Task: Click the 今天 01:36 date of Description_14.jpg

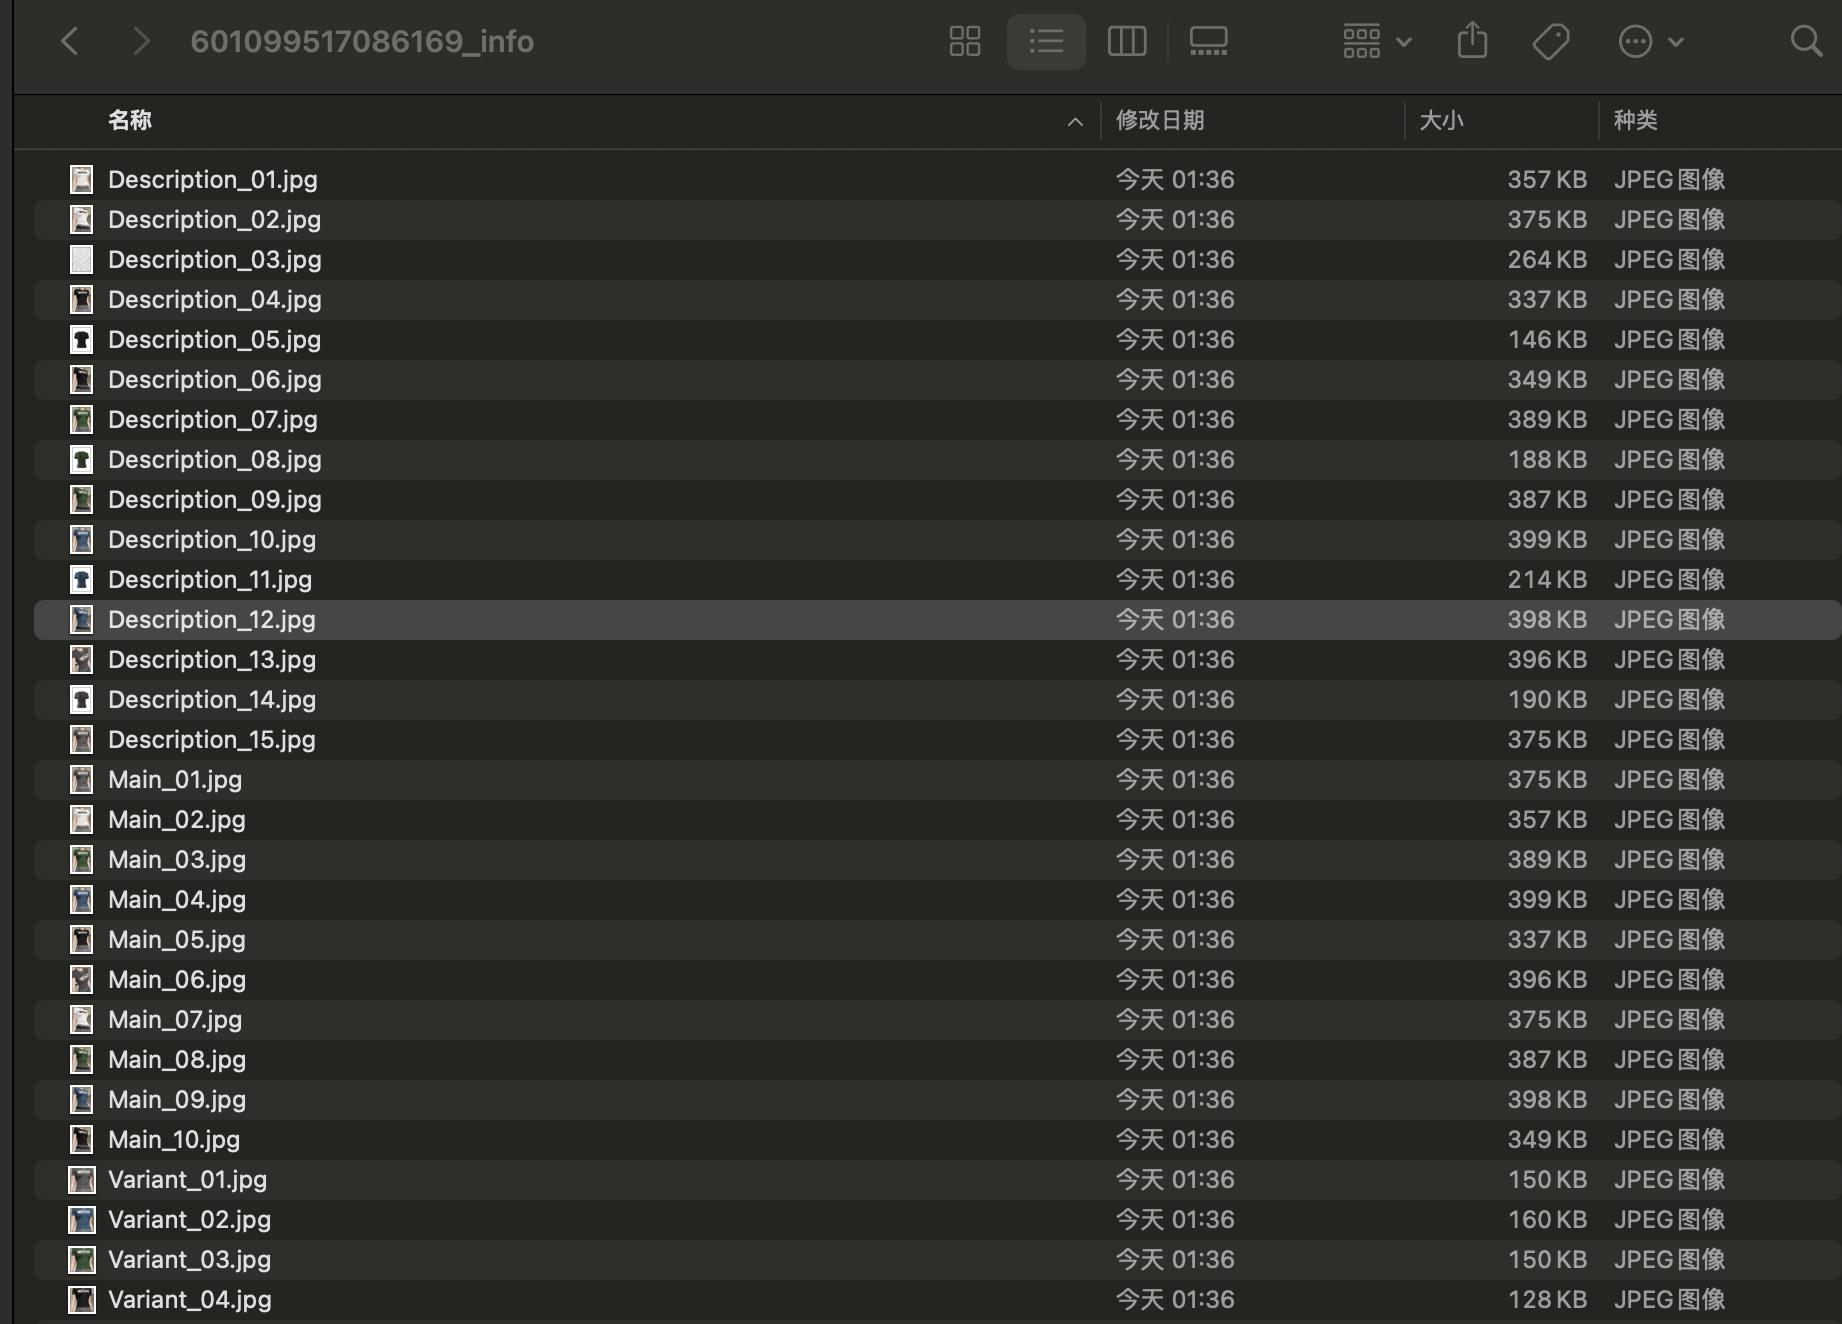Action: 1175,699
